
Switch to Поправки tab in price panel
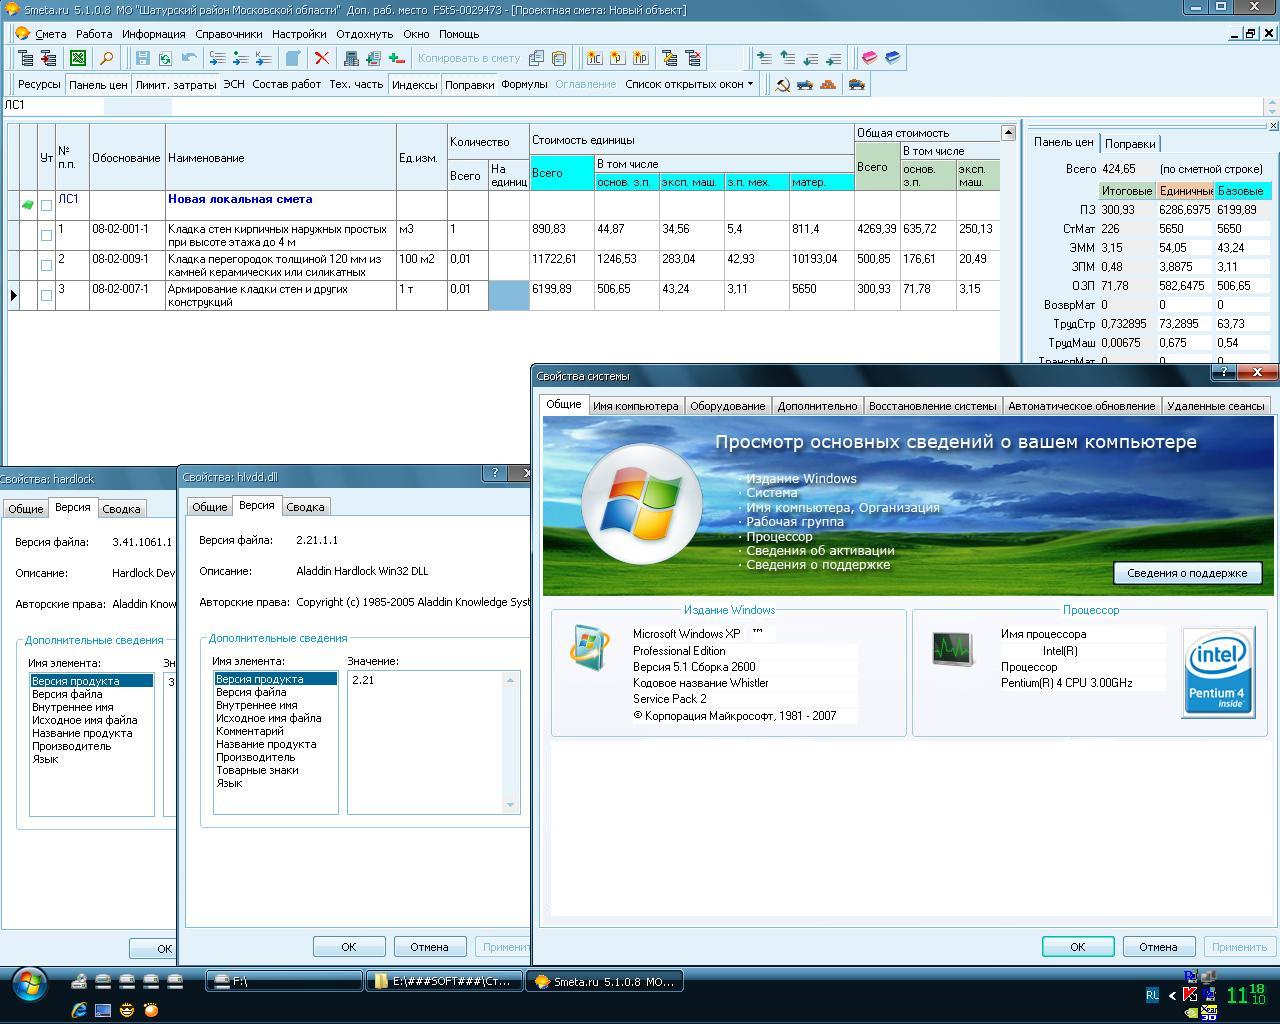[1130, 144]
